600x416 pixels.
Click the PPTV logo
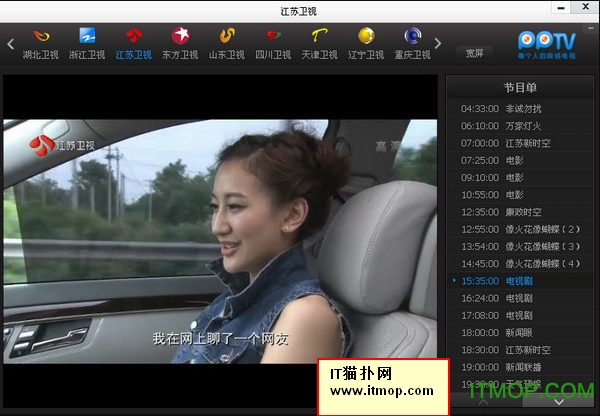[547, 44]
